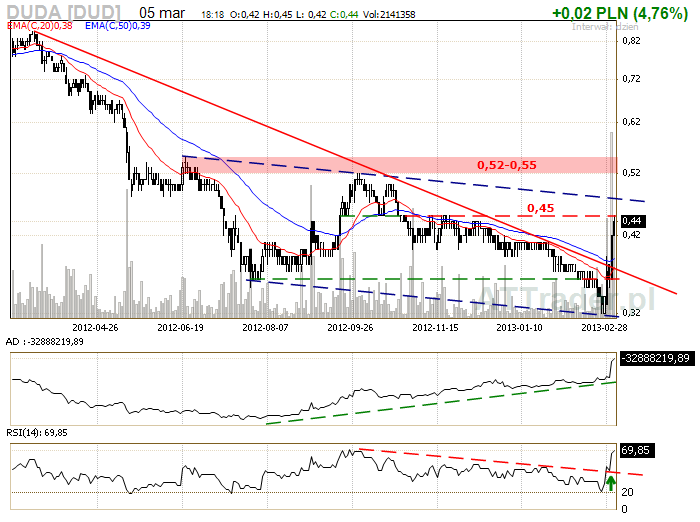Click the 2012-04-26 date axis label
Image resolution: width=700 pixels, height=522 pixels.
pos(95,327)
